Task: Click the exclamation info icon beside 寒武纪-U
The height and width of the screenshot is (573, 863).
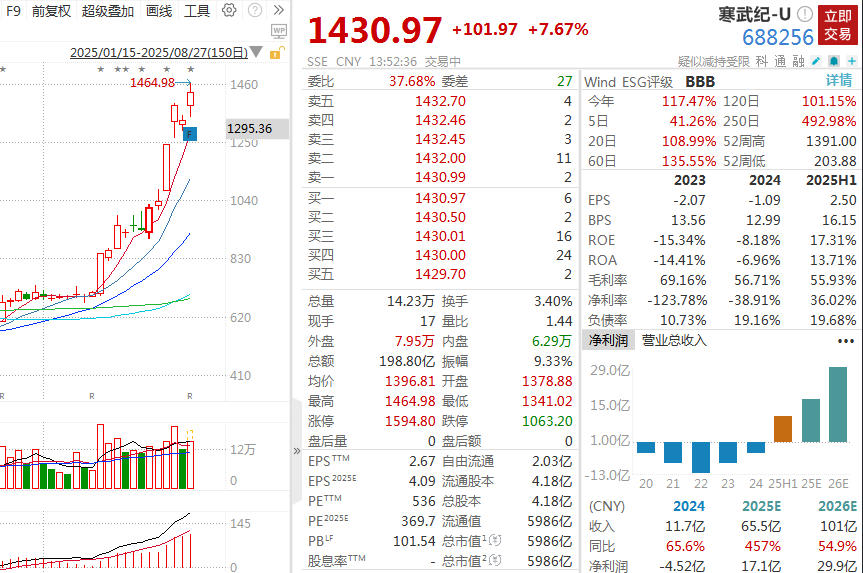Action: point(805,14)
